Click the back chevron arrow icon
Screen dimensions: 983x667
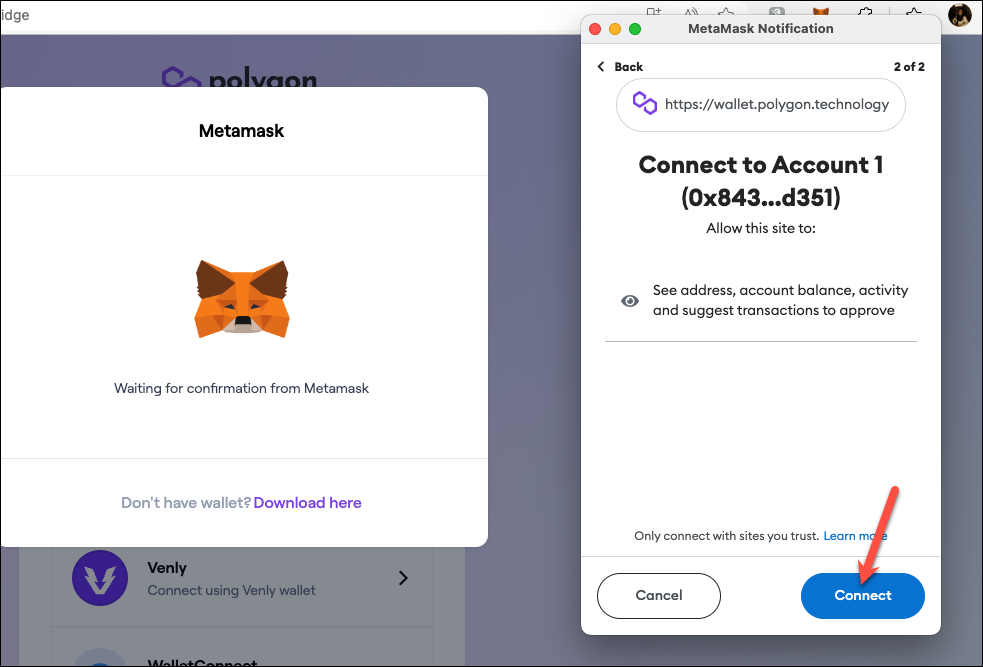tap(601, 66)
